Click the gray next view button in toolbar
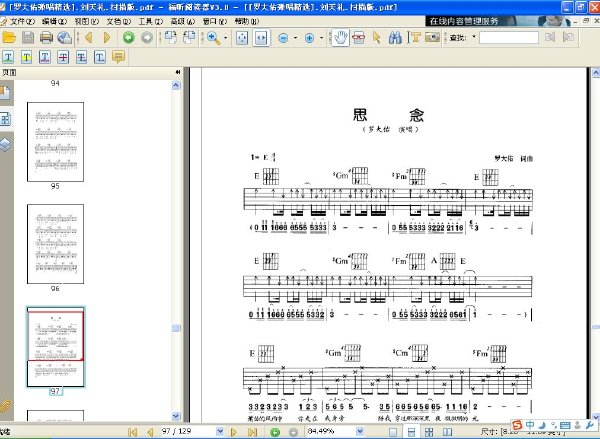 click(147, 38)
